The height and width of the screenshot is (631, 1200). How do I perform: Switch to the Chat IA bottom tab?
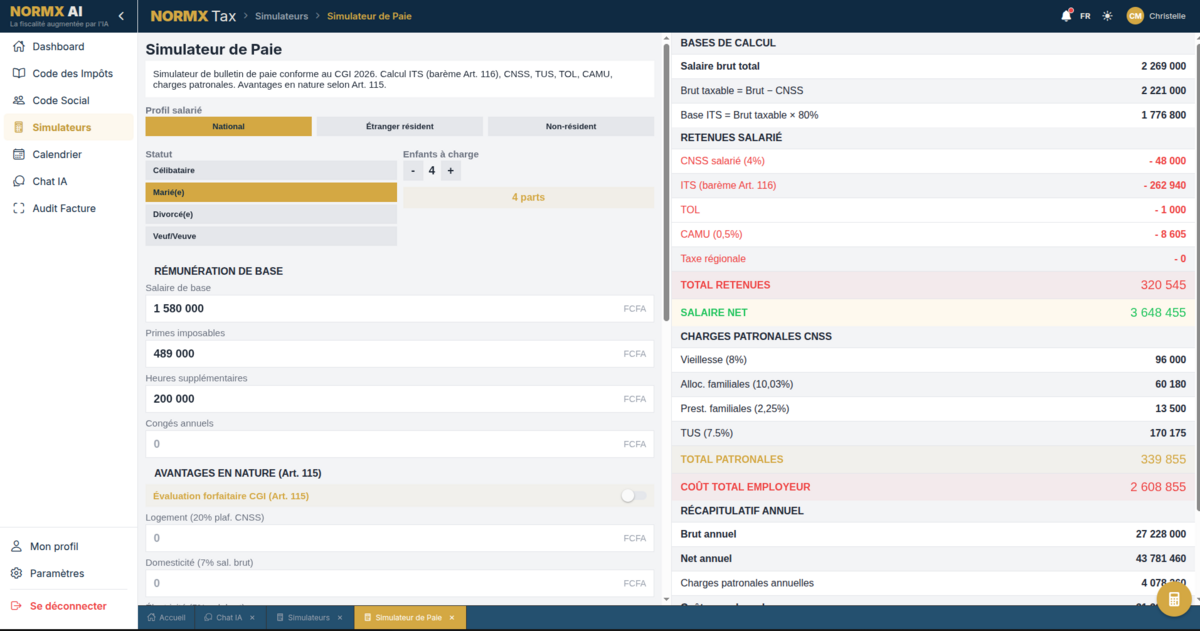pos(230,618)
